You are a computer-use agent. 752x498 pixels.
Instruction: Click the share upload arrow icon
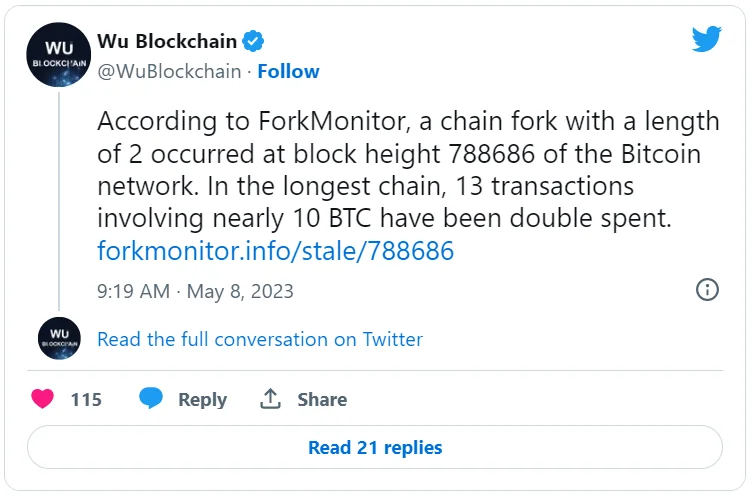coord(269,399)
